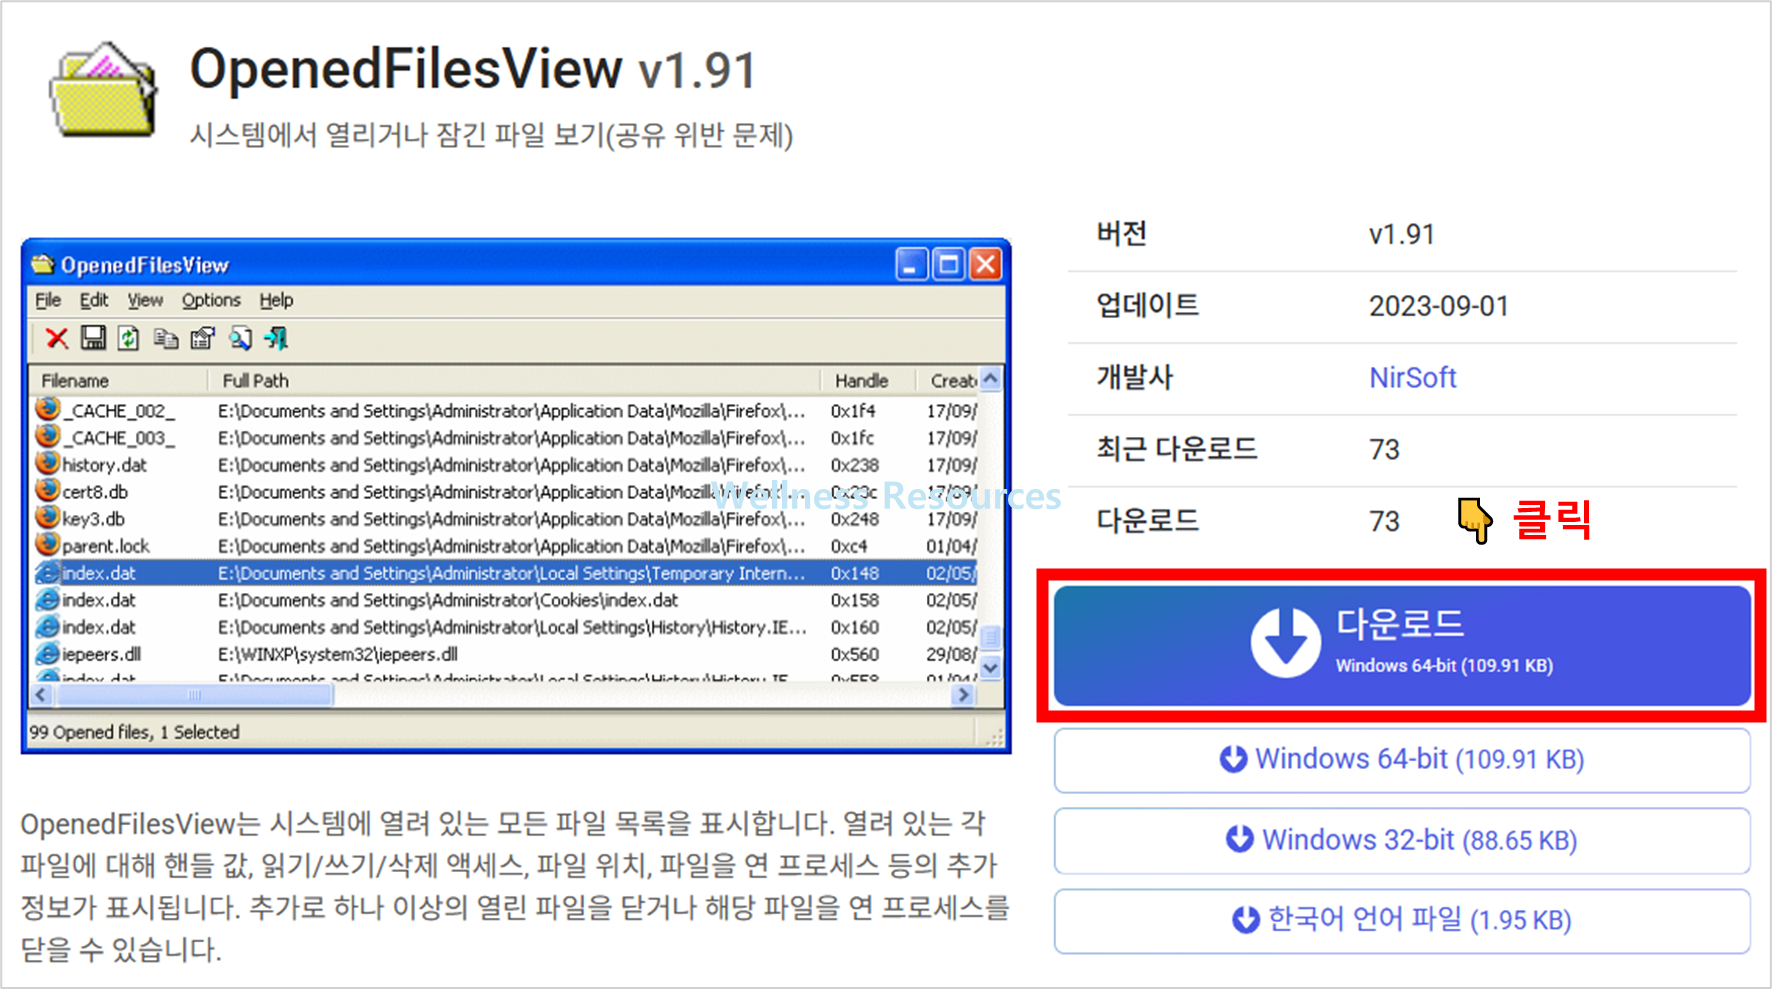The height and width of the screenshot is (989, 1772).
Task: Select the cert8.db file row
Action: click(505, 492)
